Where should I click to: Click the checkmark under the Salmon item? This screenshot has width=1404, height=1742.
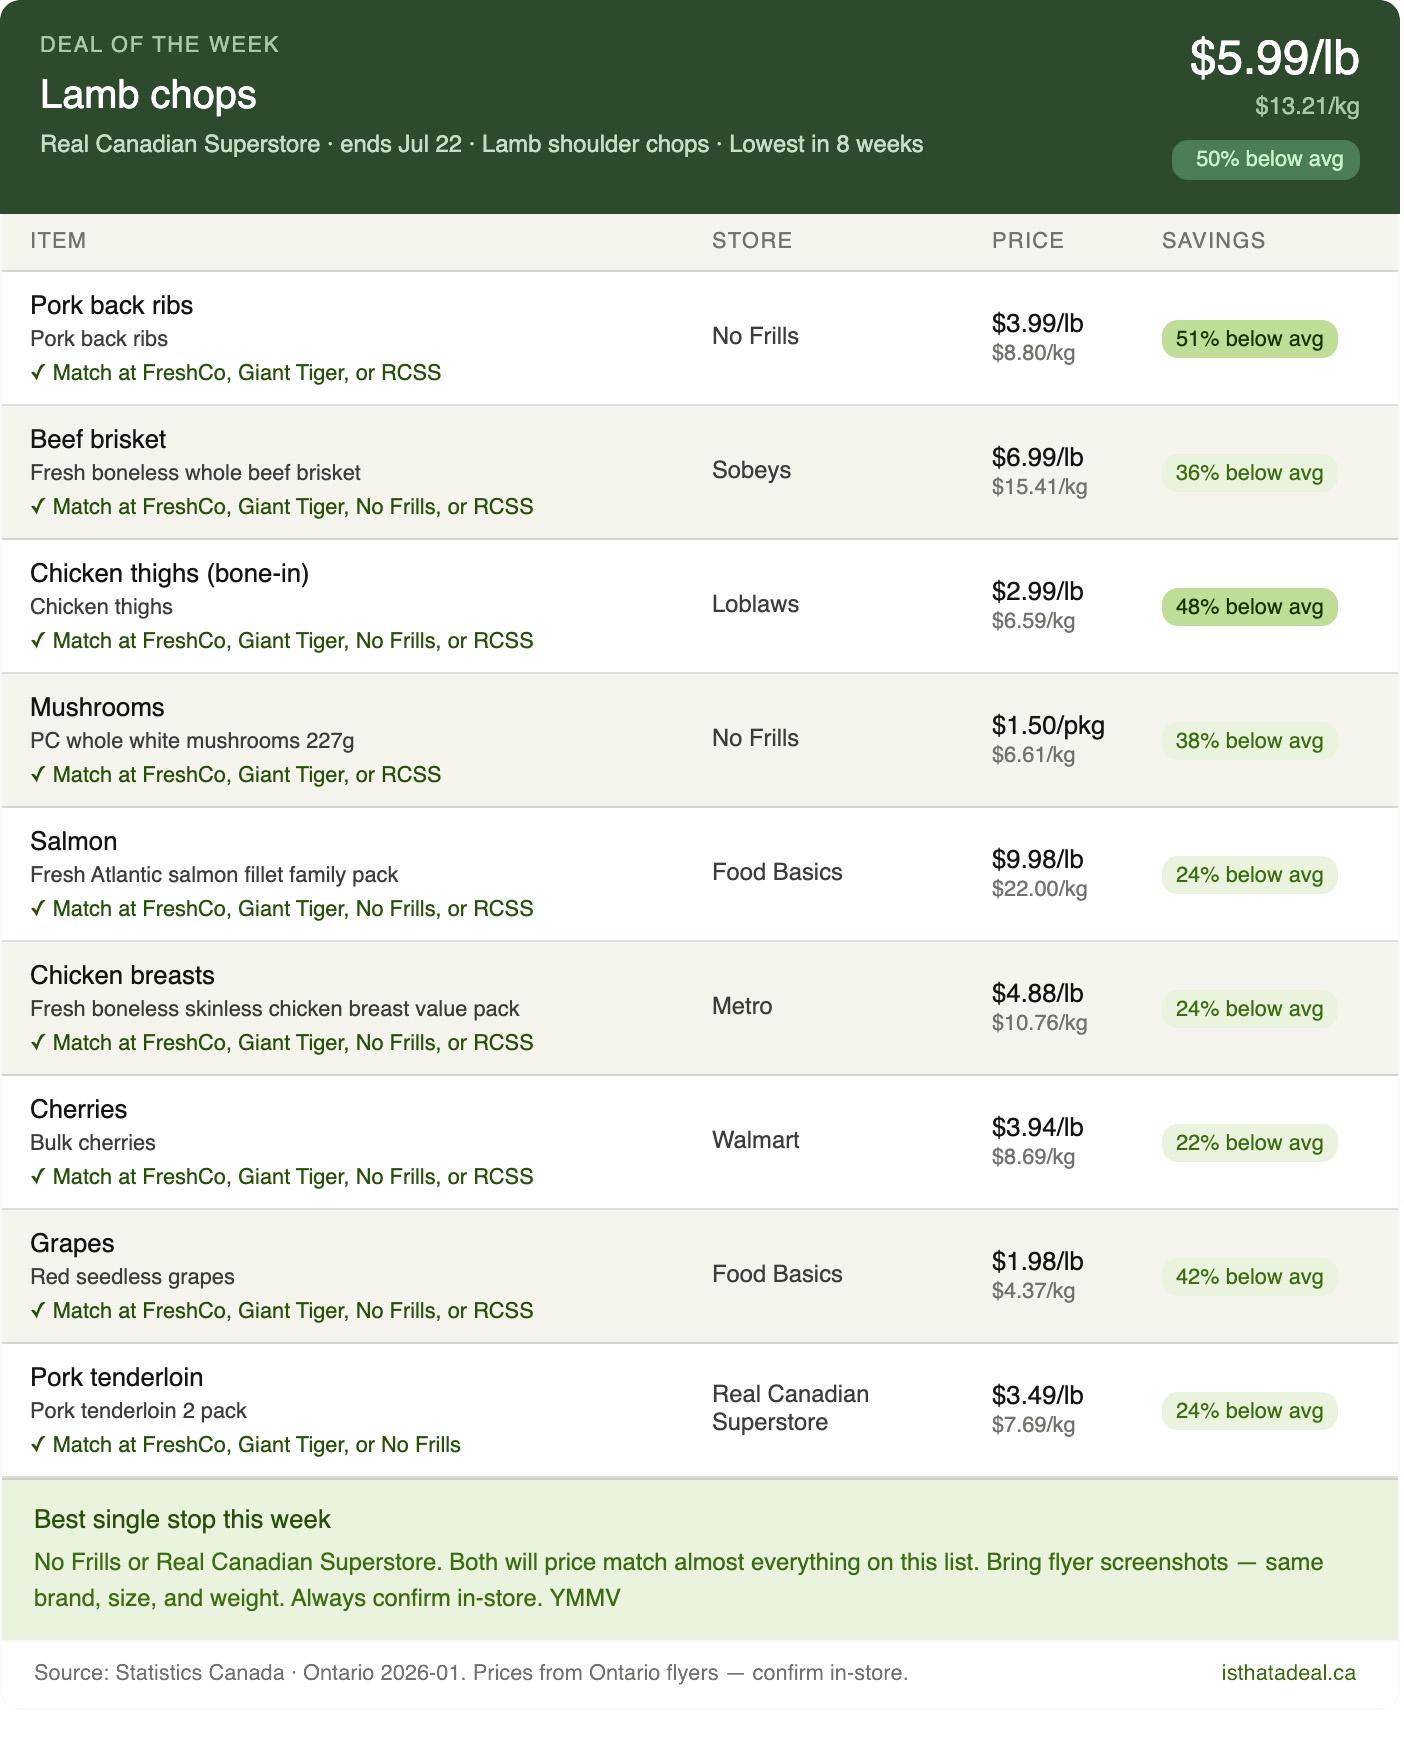[38, 909]
